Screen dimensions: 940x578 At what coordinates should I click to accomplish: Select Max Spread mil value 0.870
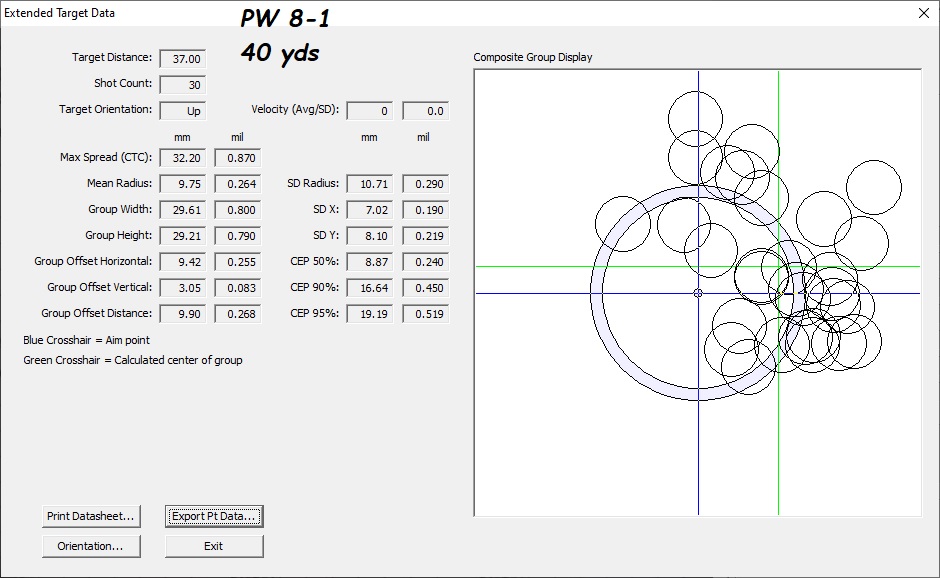coord(238,158)
